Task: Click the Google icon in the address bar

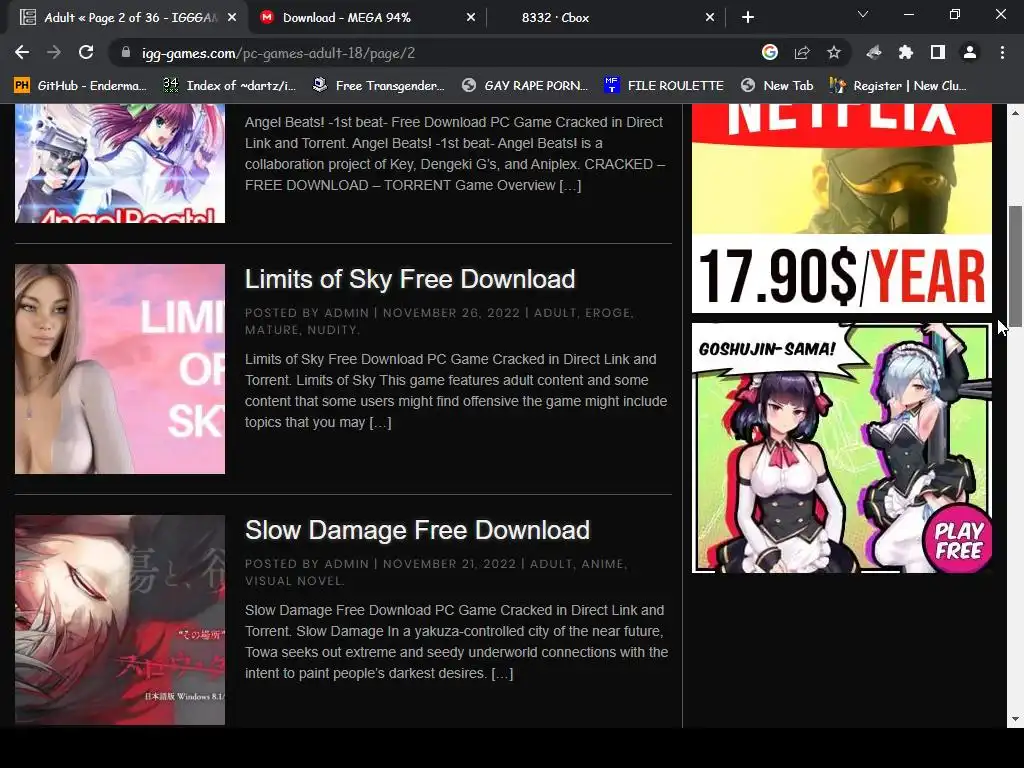Action: [770, 53]
